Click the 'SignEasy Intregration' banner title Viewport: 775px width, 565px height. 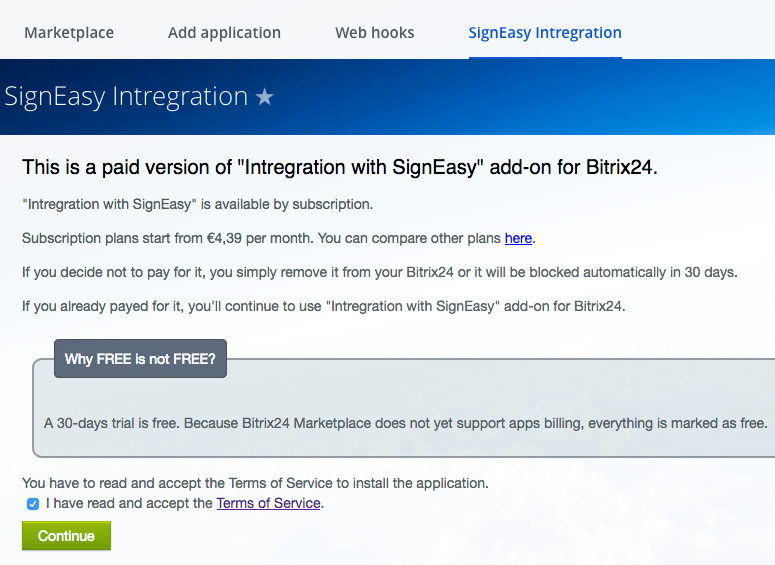click(126, 96)
